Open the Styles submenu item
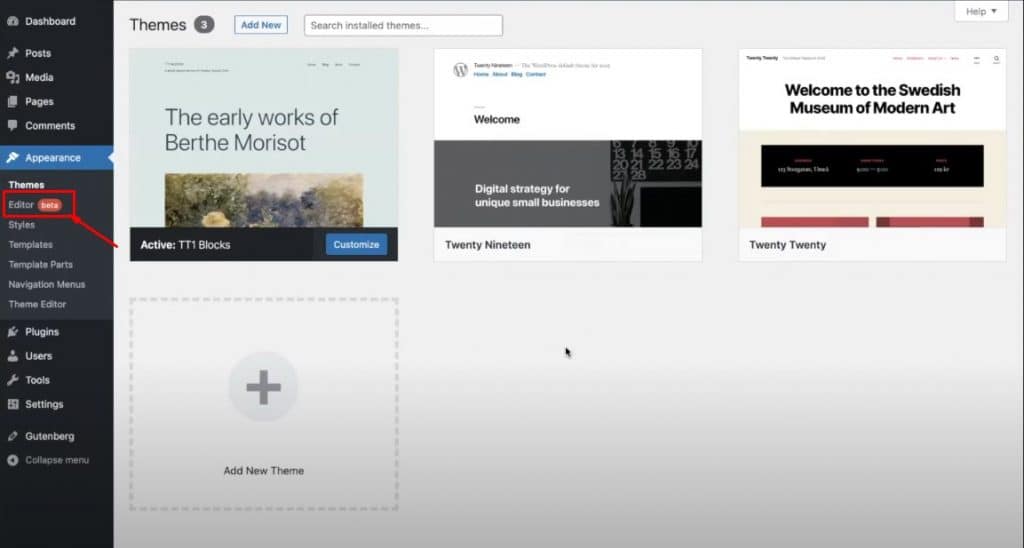Image resolution: width=1024 pixels, height=548 pixels. (22, 225)
